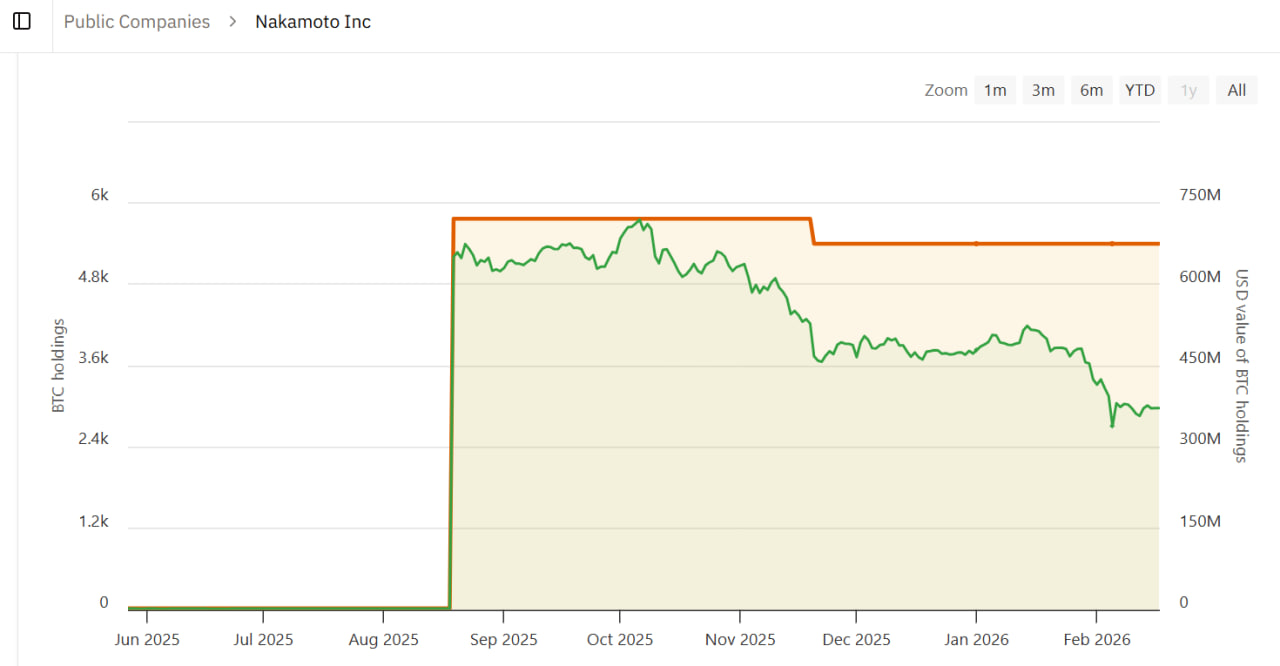Toggle the sidebar panel icon
This screenshot has width=1280, height=666.
(x=22, y=21)
